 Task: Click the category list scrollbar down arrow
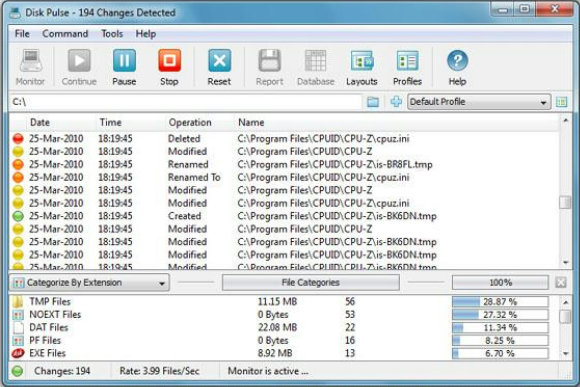[x=566, y=354]
